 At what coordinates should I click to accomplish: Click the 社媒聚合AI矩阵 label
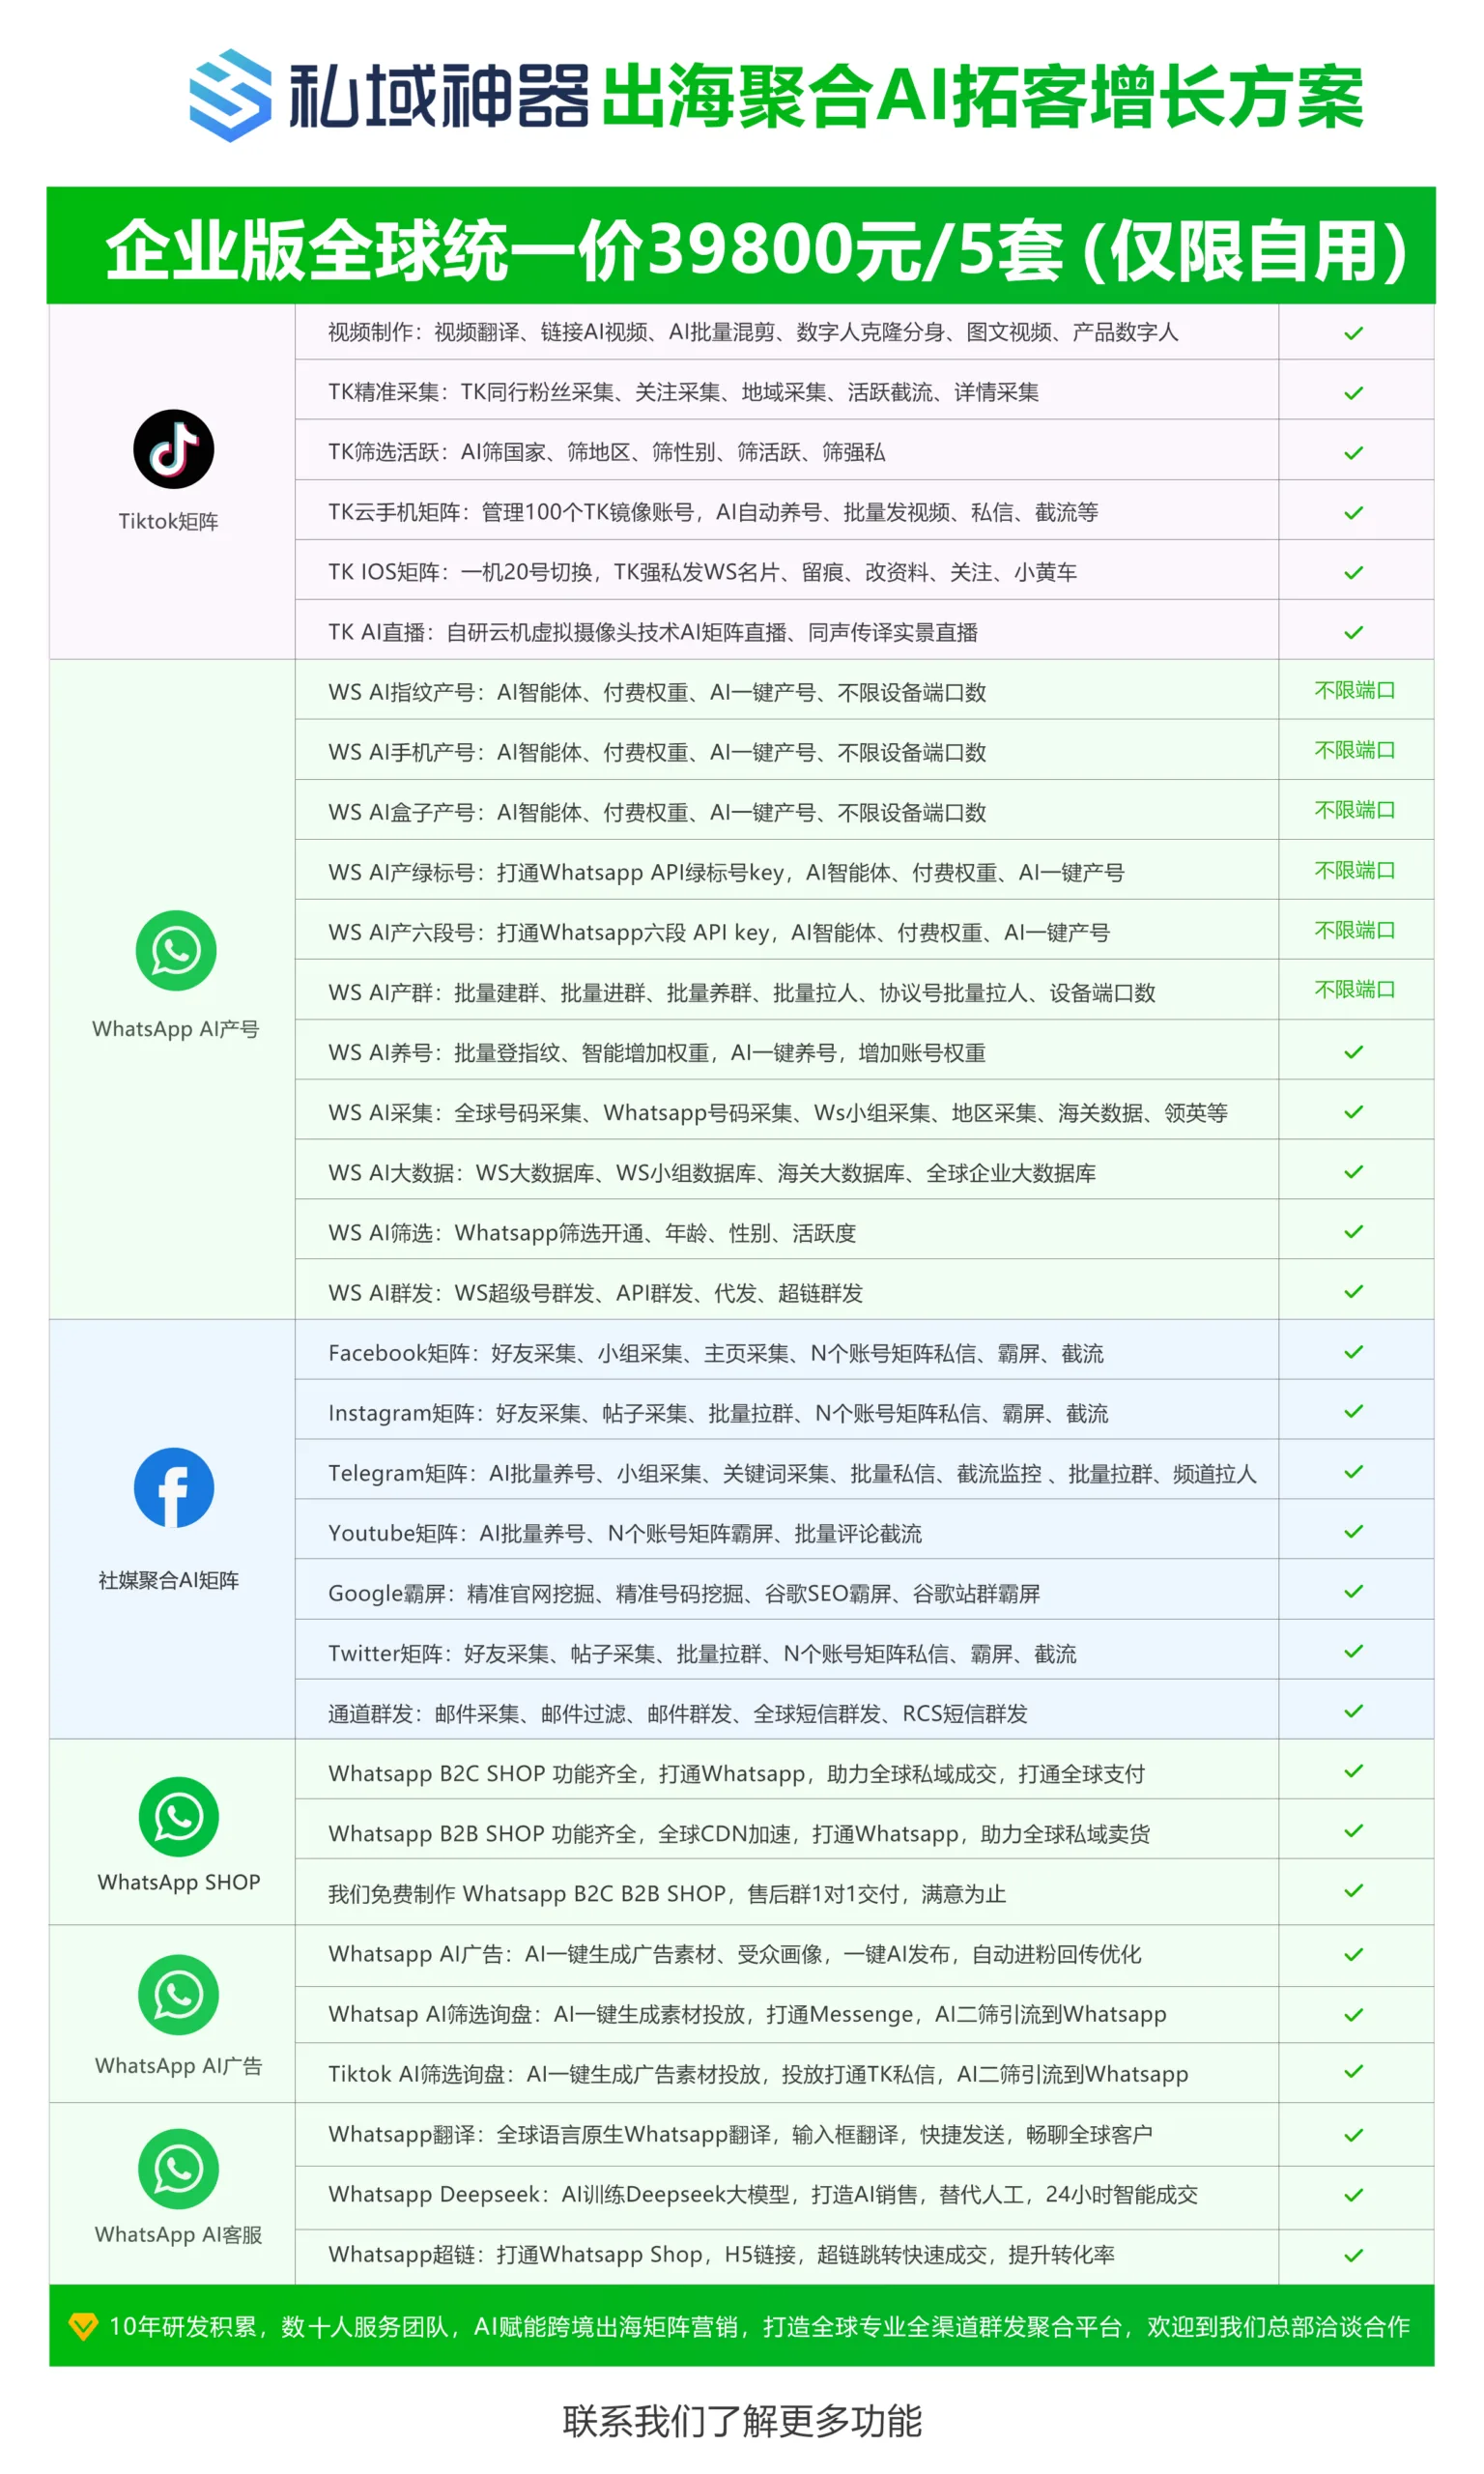[168, 1580]
